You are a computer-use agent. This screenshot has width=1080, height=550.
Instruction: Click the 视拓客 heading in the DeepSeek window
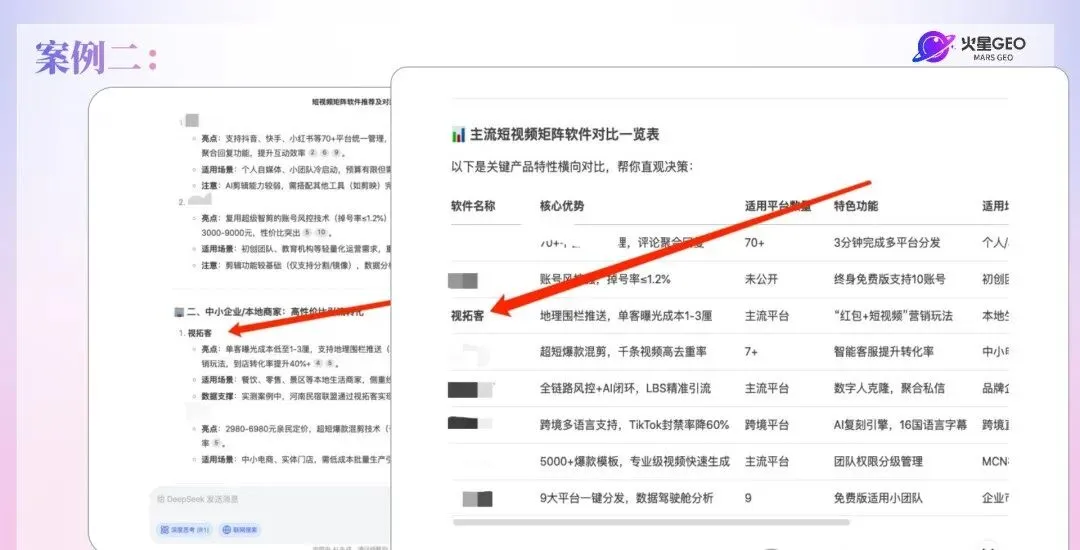click(200, 333)
